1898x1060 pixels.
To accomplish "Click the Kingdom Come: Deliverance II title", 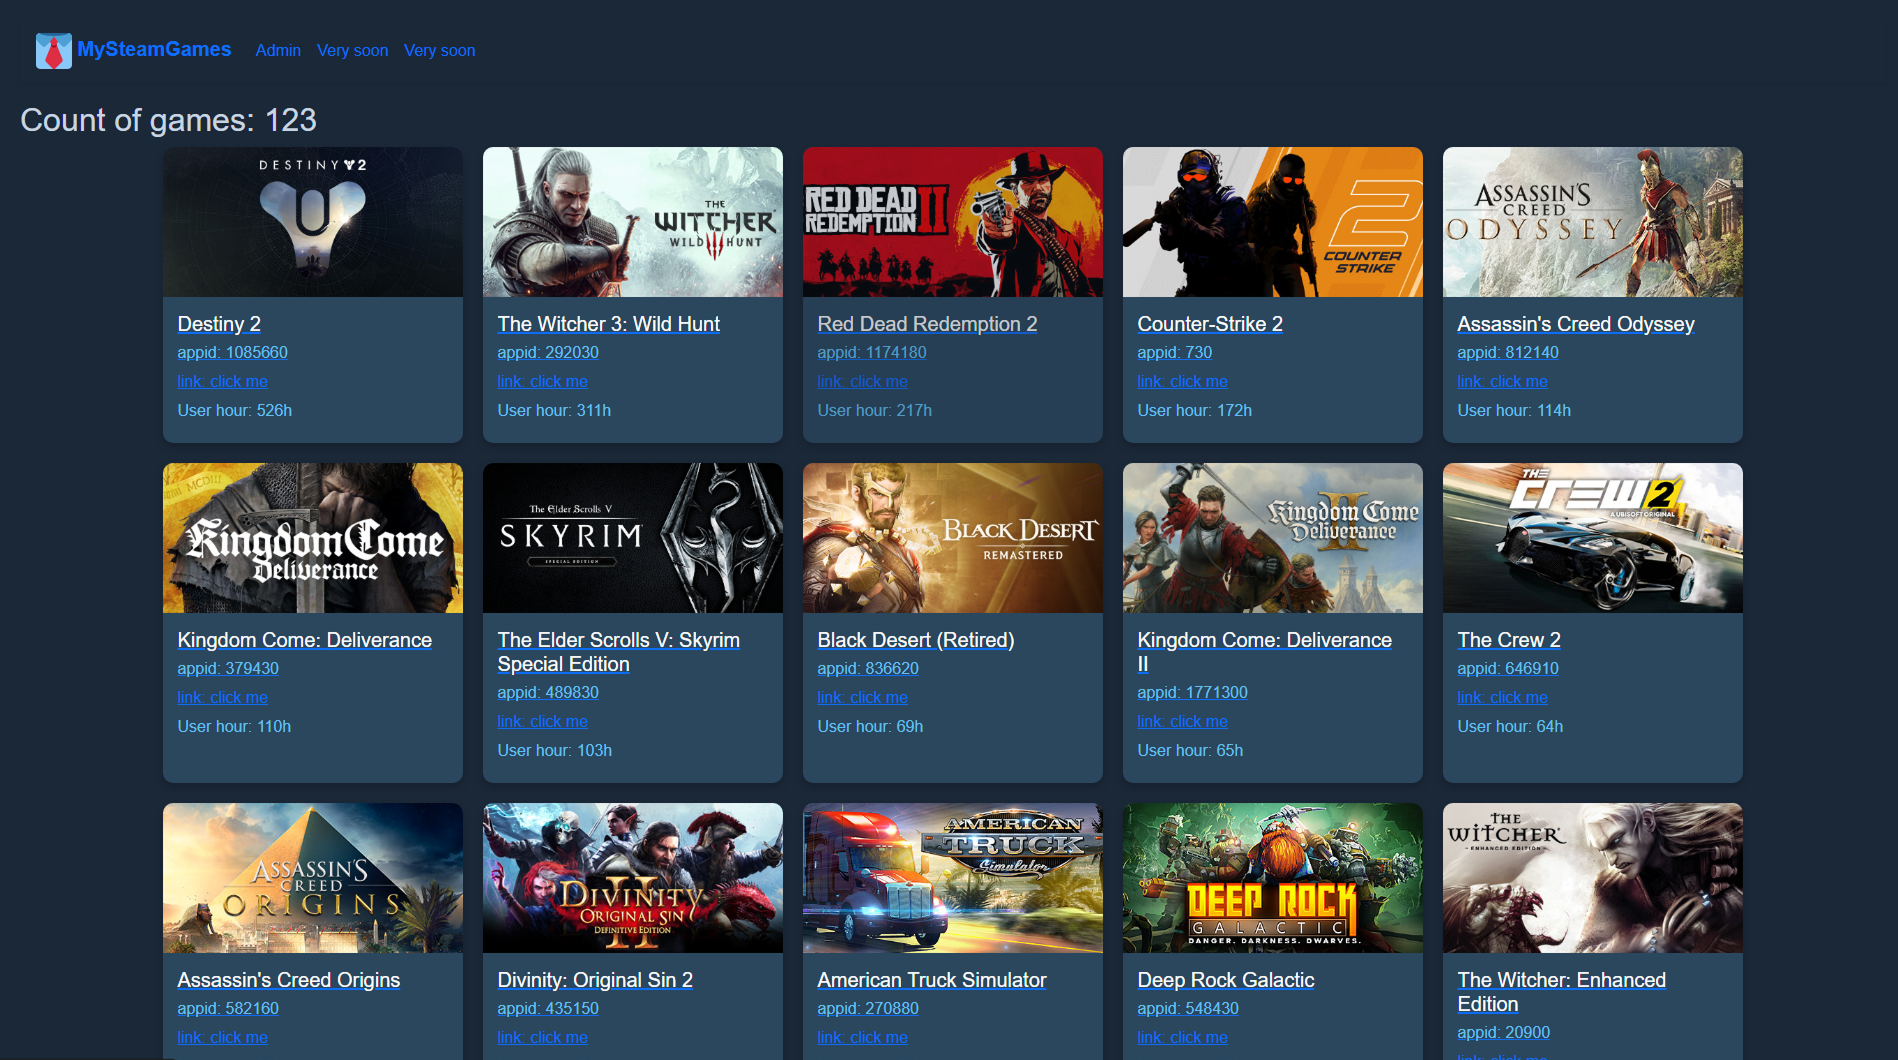I will coord(1264,652).
